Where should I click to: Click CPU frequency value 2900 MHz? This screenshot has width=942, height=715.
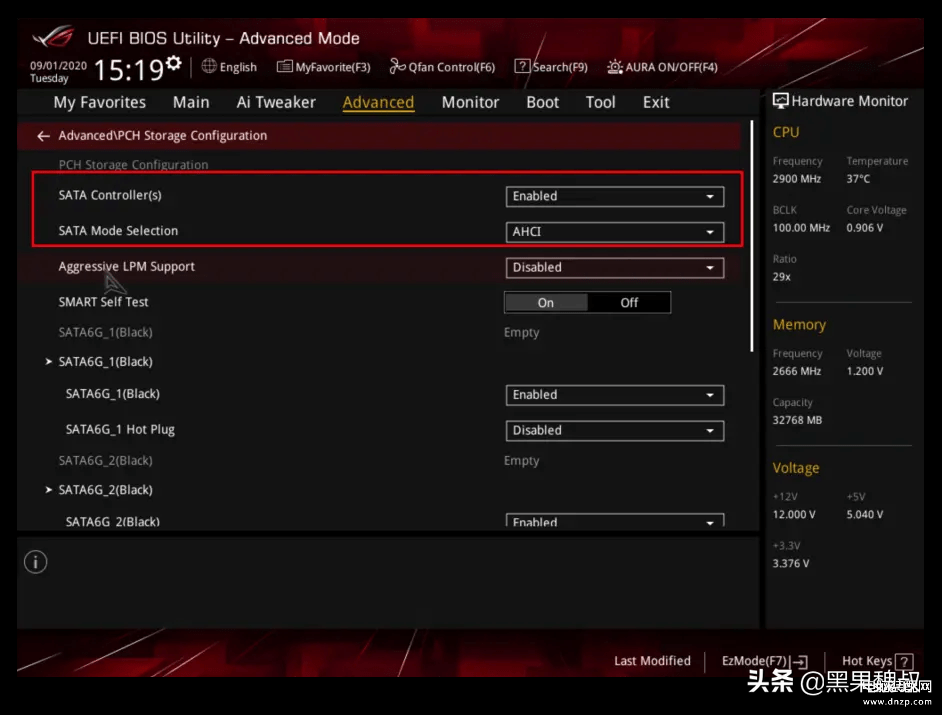797,179
